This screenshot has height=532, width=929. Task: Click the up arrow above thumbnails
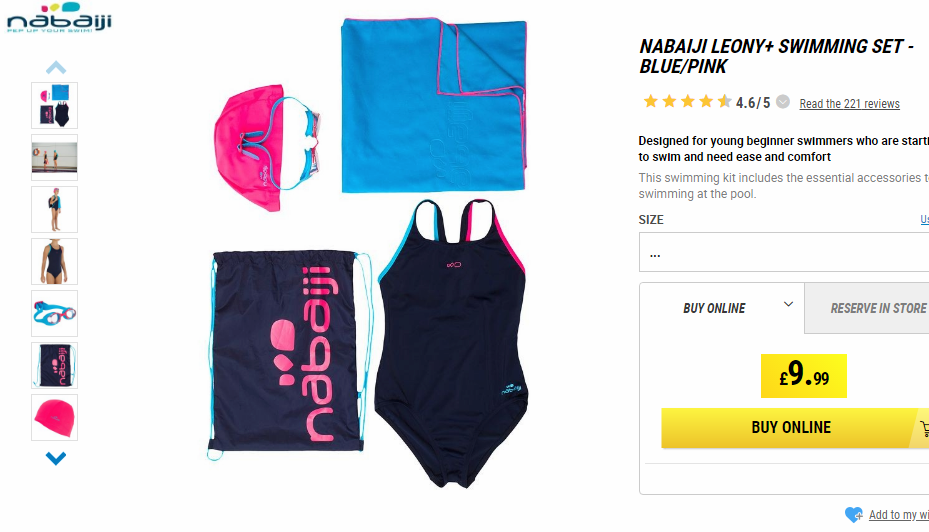(56, 67)
